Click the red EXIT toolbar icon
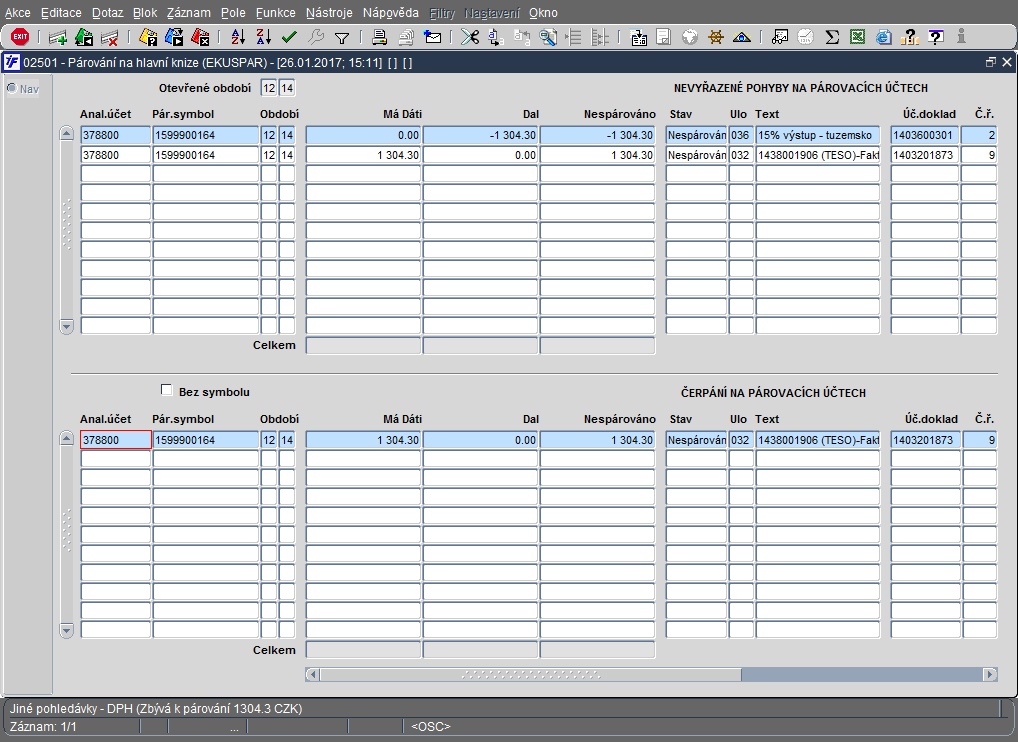This screenshot has height=742, width=1018. (20, 37)
